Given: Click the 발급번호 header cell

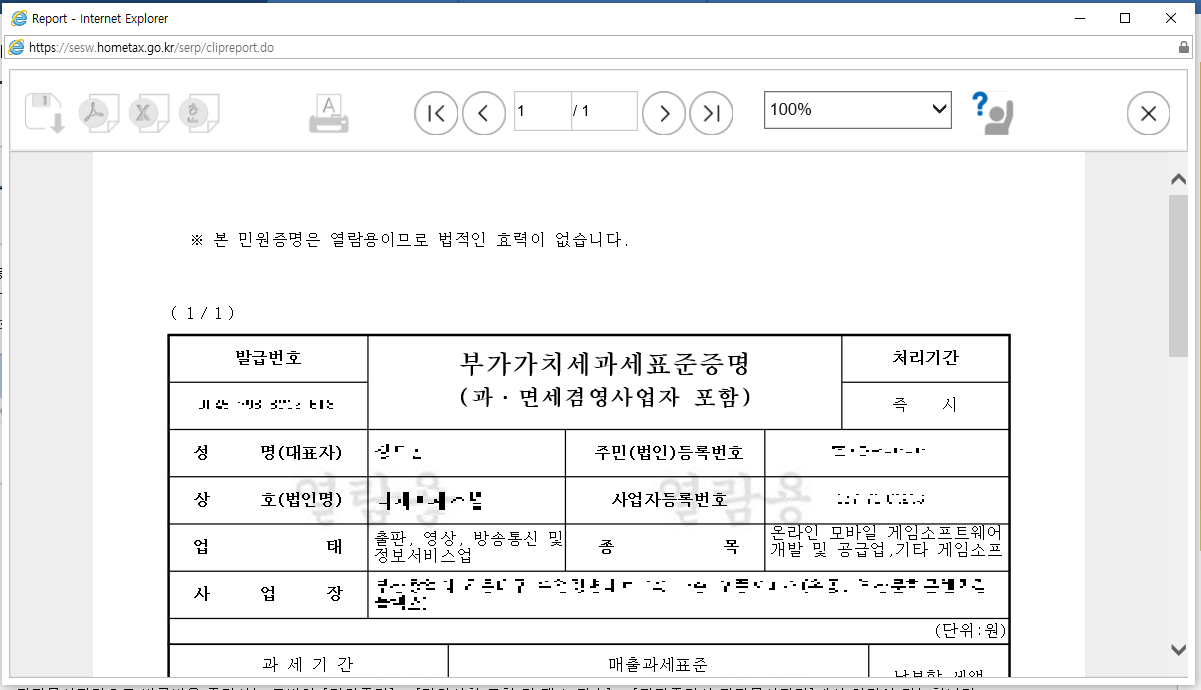Looking at the screenshot, I should coord(268,358).
